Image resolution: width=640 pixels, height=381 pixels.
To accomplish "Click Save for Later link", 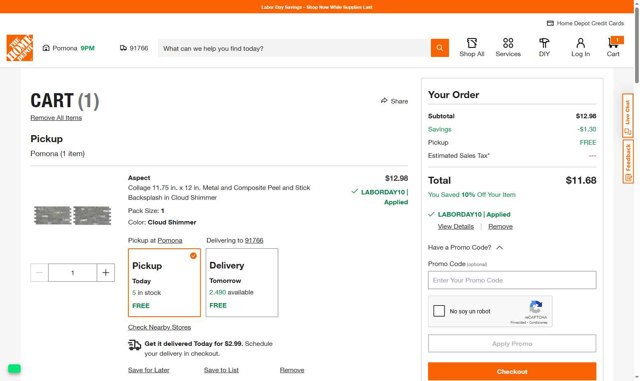I will pyautogui.click(x=149, y=370).
